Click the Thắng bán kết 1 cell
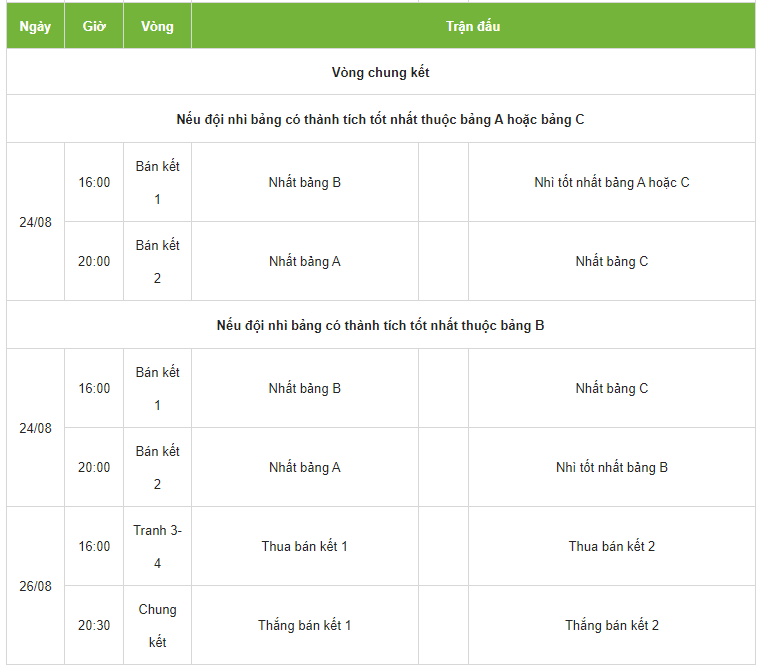Screen dimensions: 763x668 click(304, 625)
